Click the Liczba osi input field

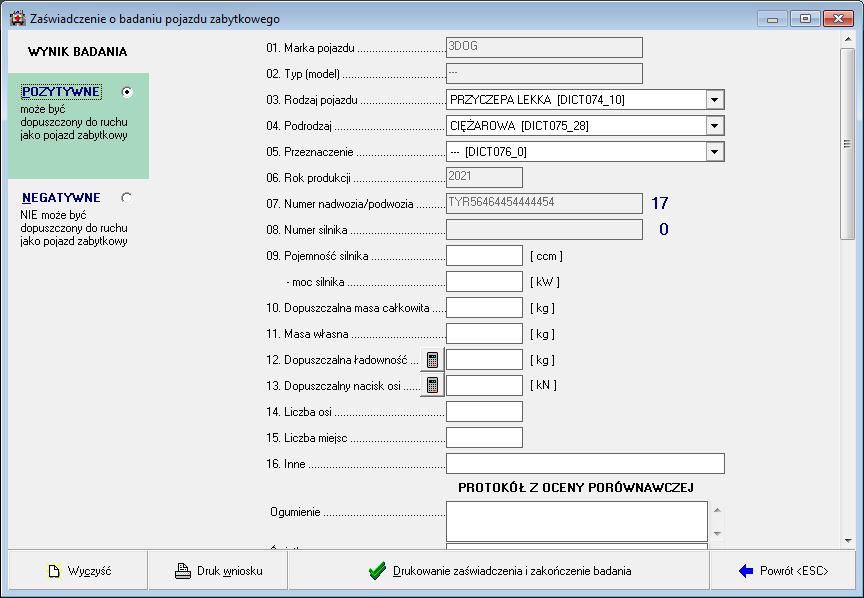tap(484, 412)
